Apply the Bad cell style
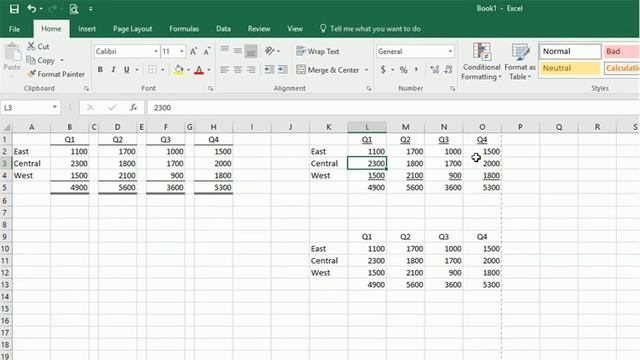 tap(622, 51)
